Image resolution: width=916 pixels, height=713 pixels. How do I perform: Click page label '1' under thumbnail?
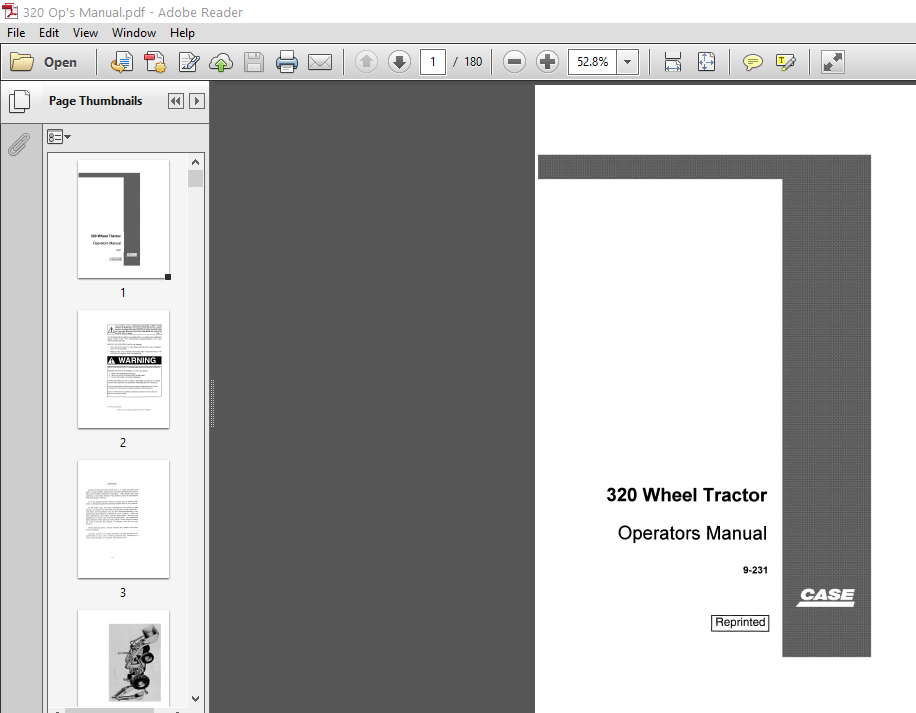pos(123,293)
